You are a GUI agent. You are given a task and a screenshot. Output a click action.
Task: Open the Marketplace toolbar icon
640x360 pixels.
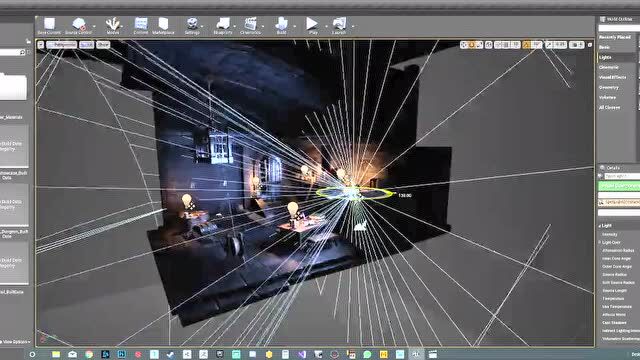(163, 26)
